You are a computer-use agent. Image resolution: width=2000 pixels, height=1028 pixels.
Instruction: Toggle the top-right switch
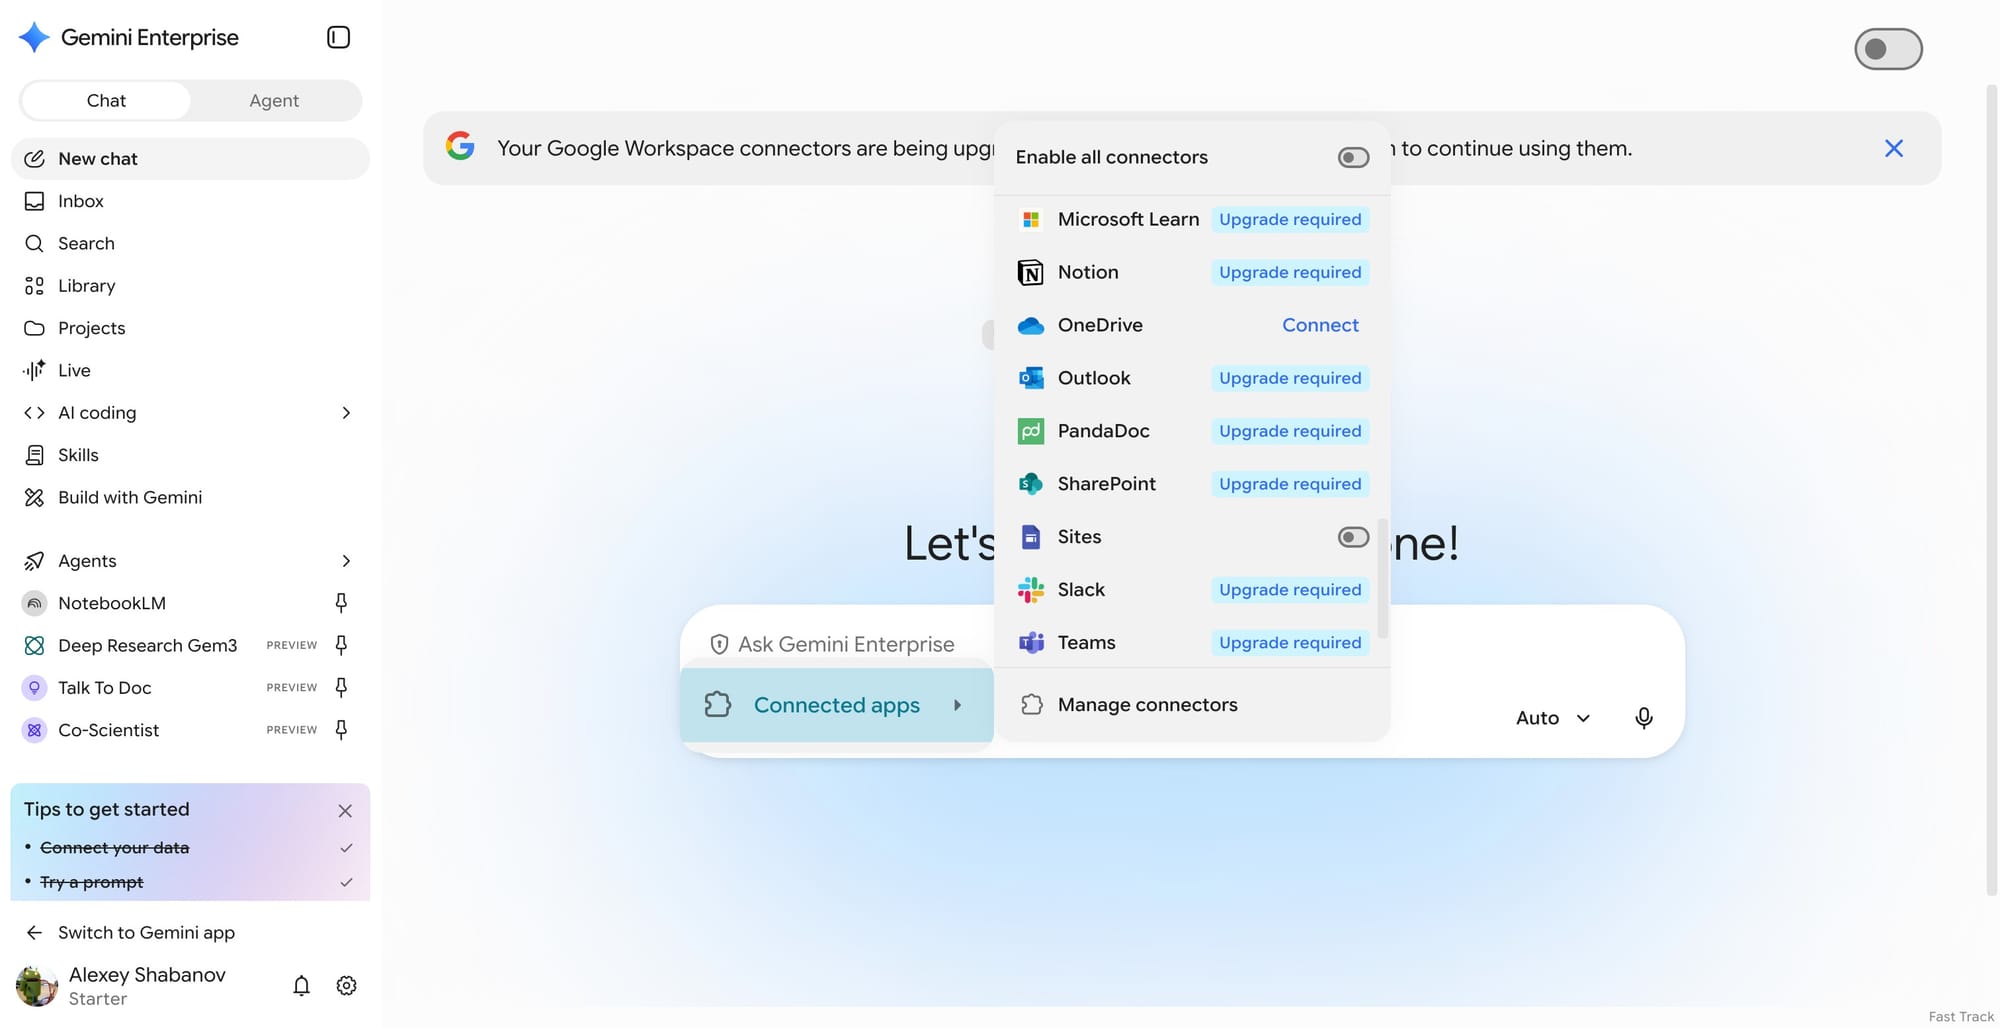click(x=1888, y=49)
